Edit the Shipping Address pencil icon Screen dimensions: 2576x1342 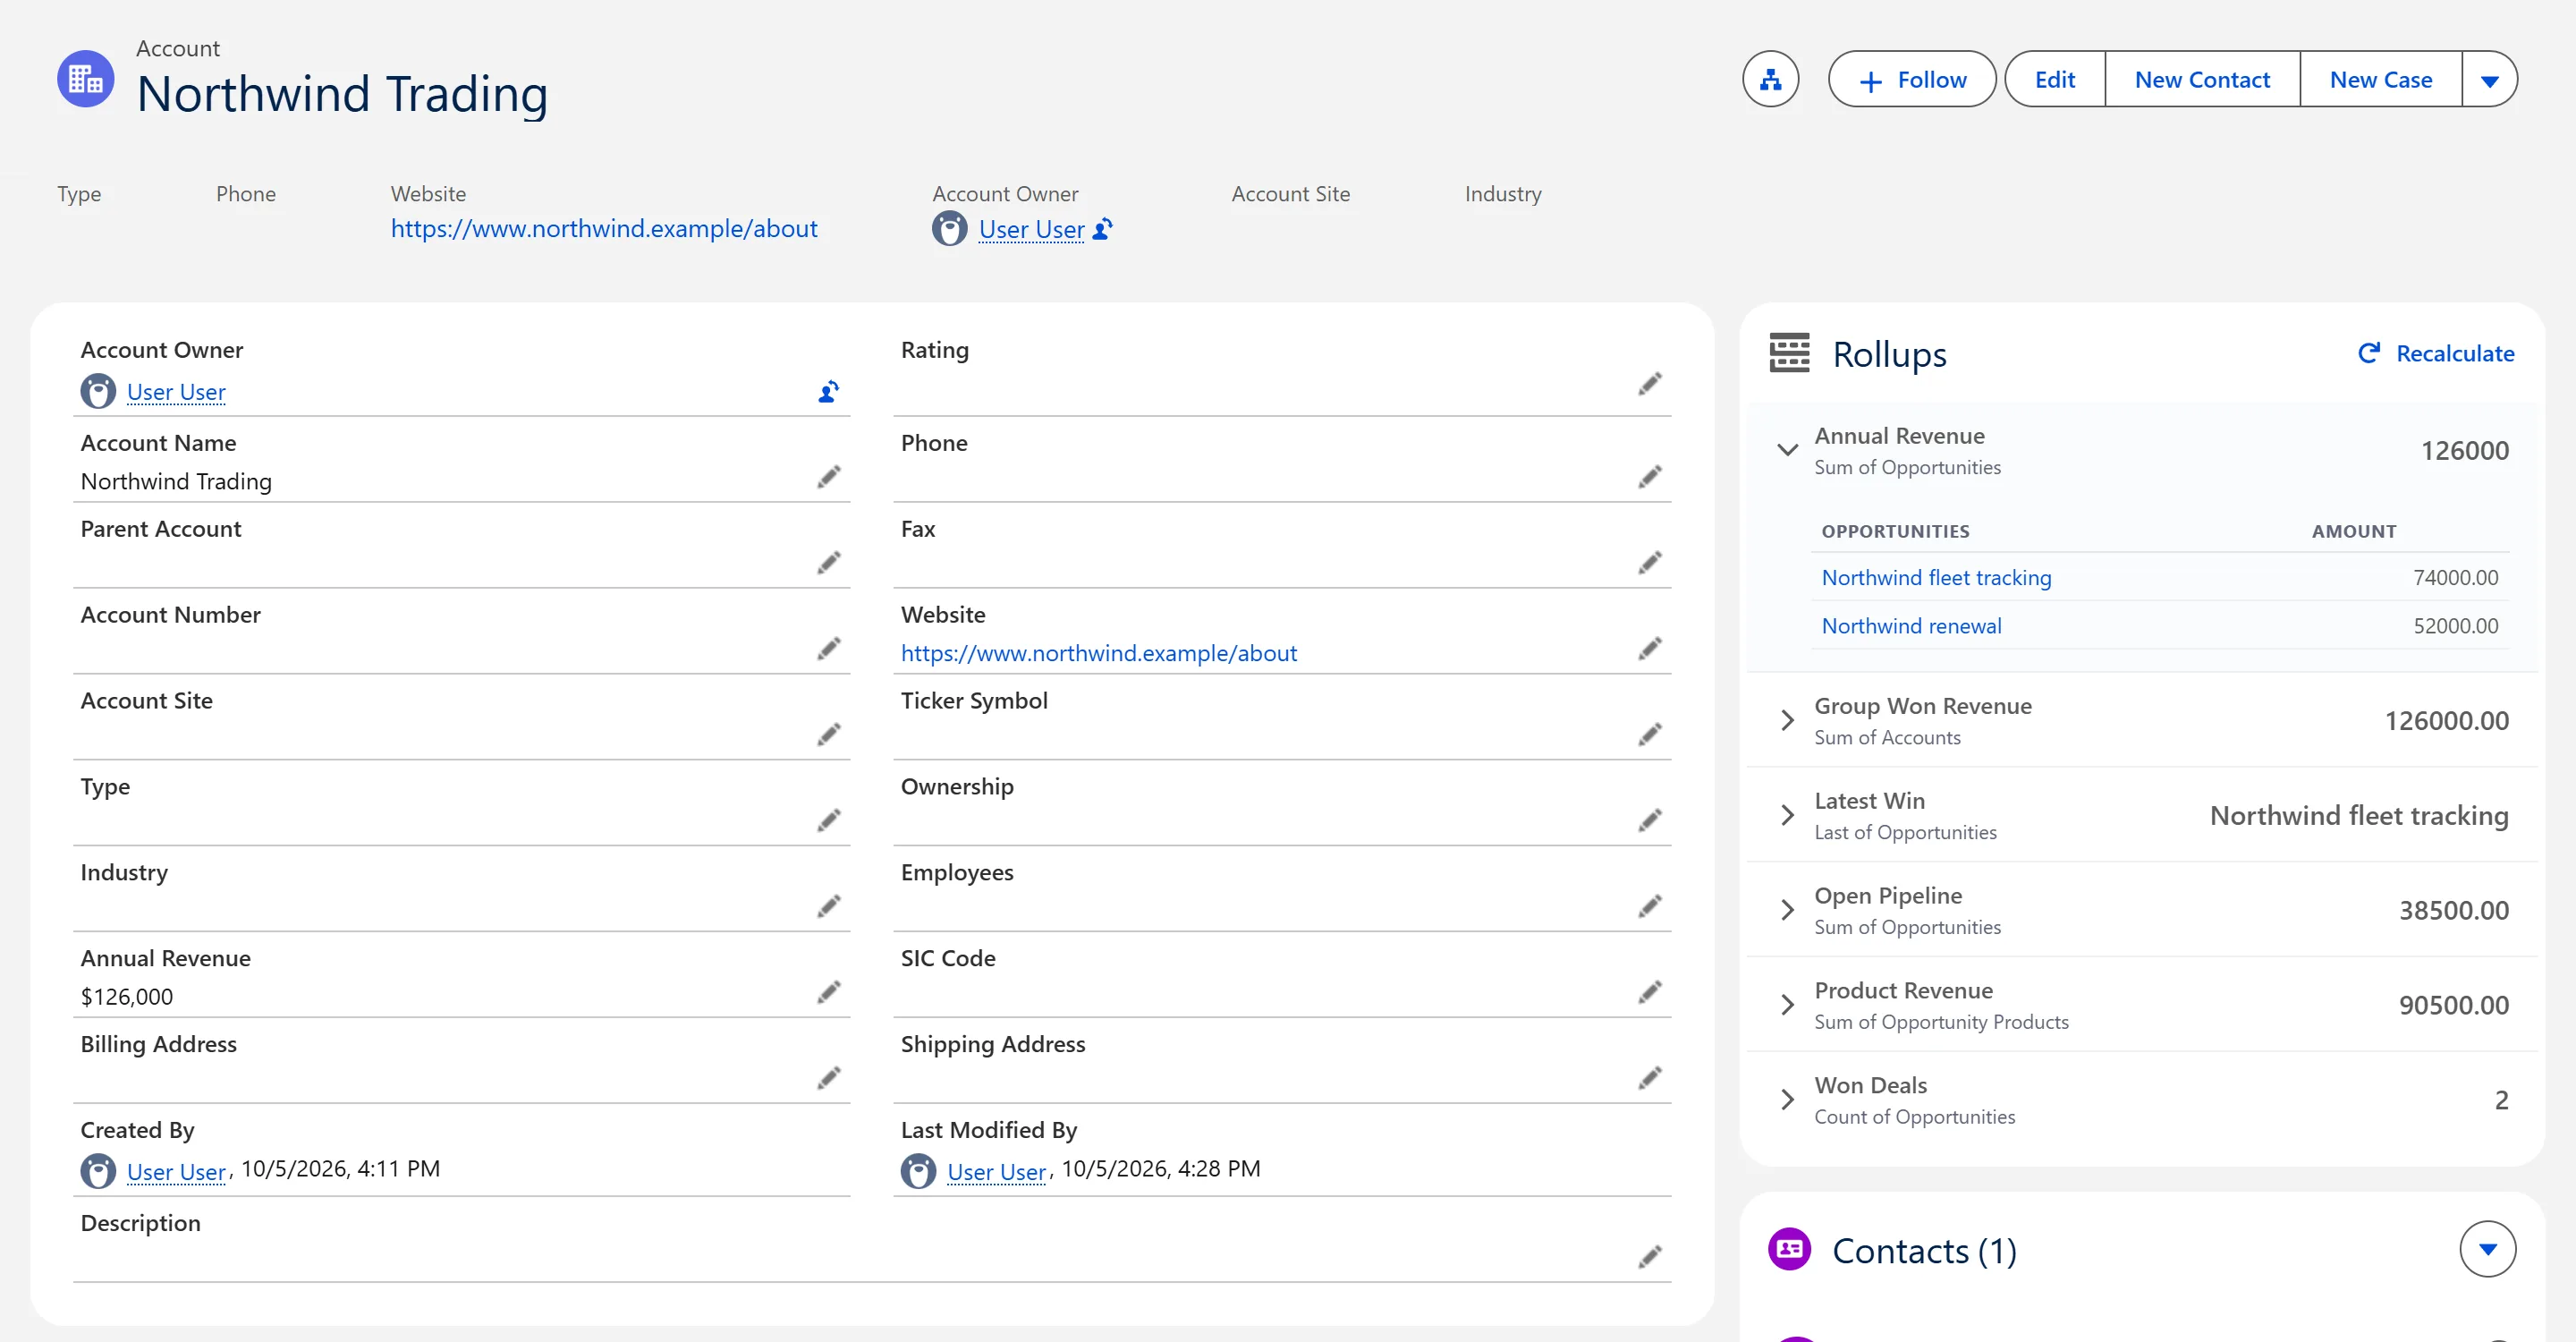click(x=1650, y=1079)
